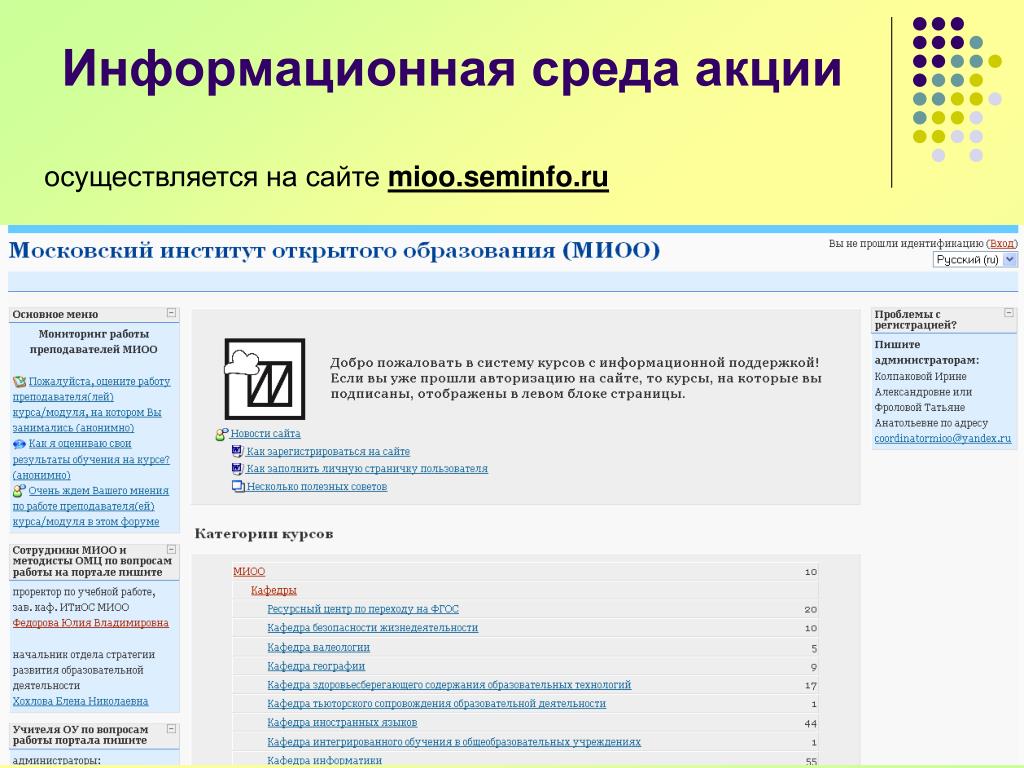This screenshot has width=1024, height=768.
Task: Click the МИОО logo image
Action: point(264,379)
